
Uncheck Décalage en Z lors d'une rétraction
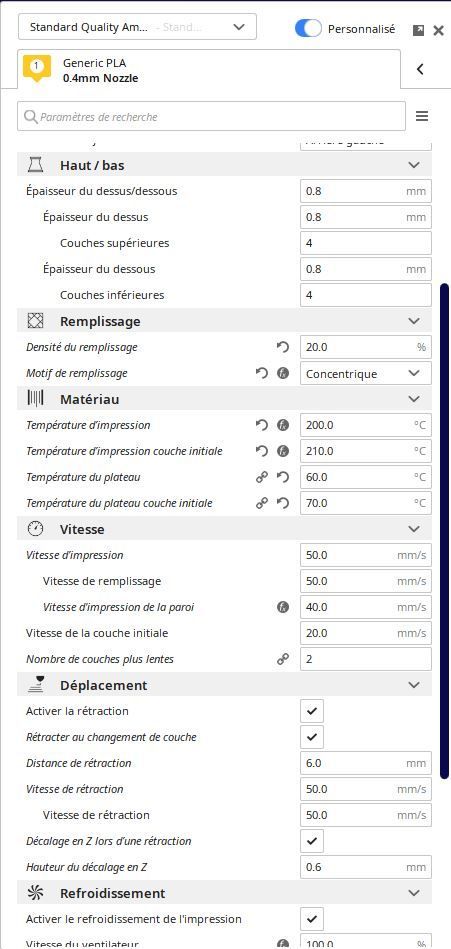[312, 841]
